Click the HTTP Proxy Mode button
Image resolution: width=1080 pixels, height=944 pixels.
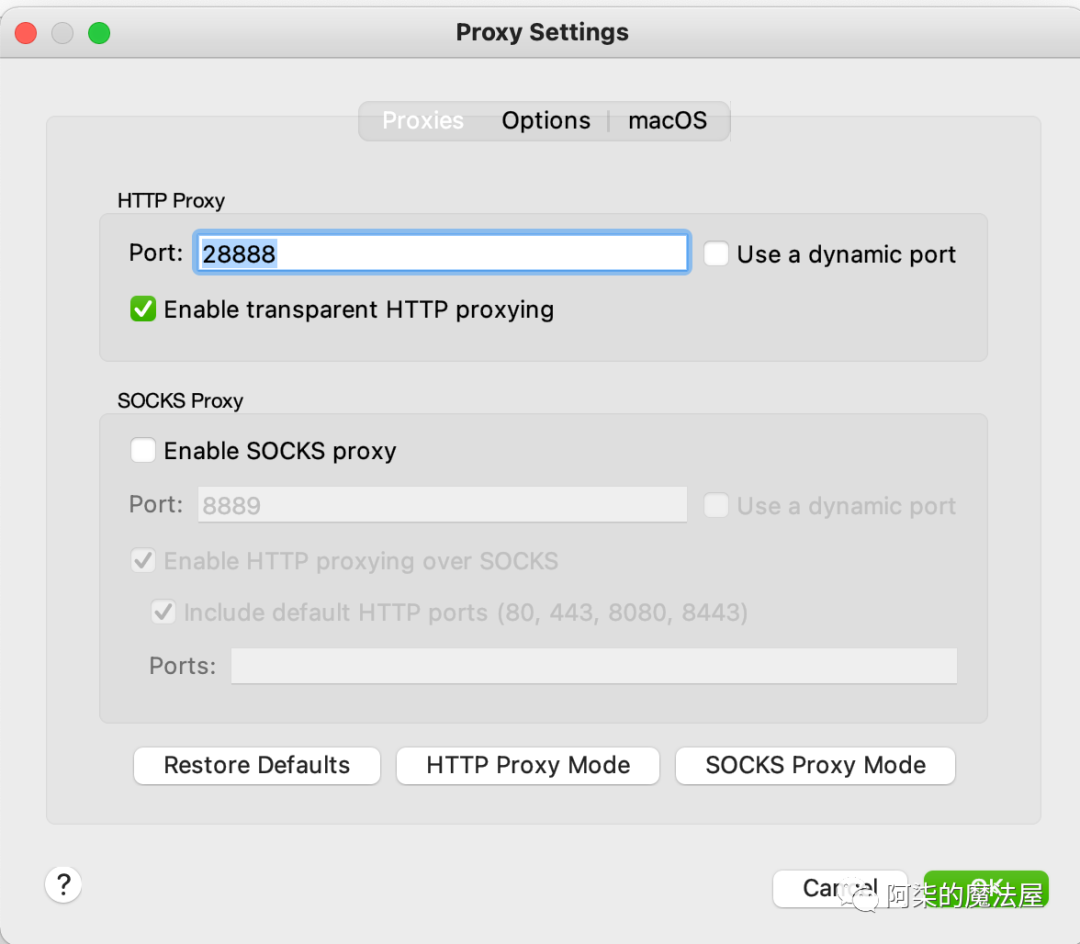click(528, 766)
